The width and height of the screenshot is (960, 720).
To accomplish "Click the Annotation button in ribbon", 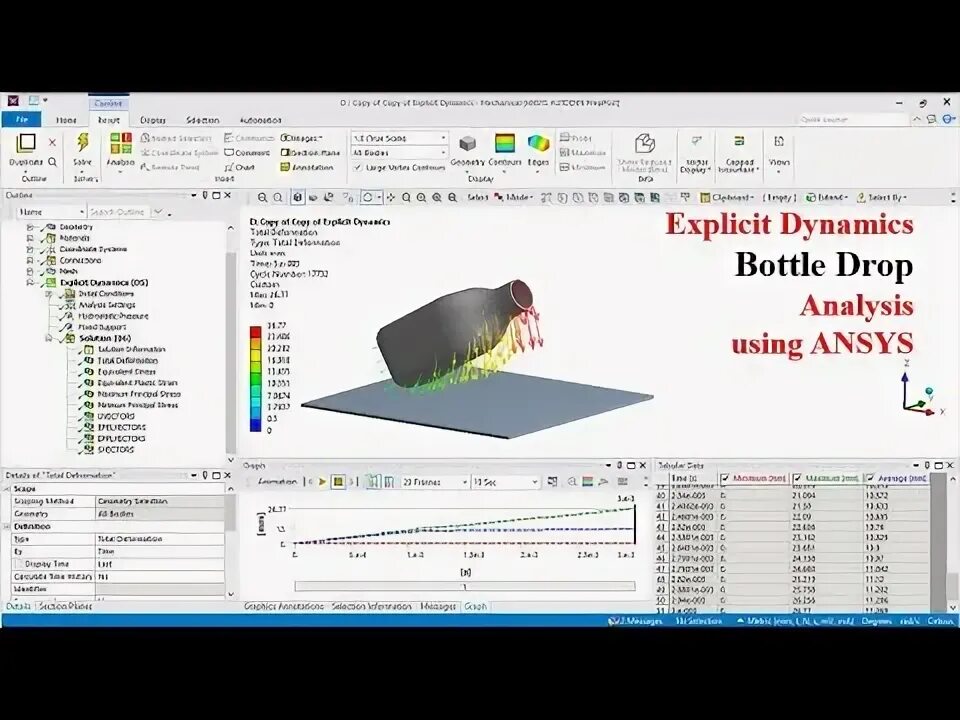I will point(307,167).
